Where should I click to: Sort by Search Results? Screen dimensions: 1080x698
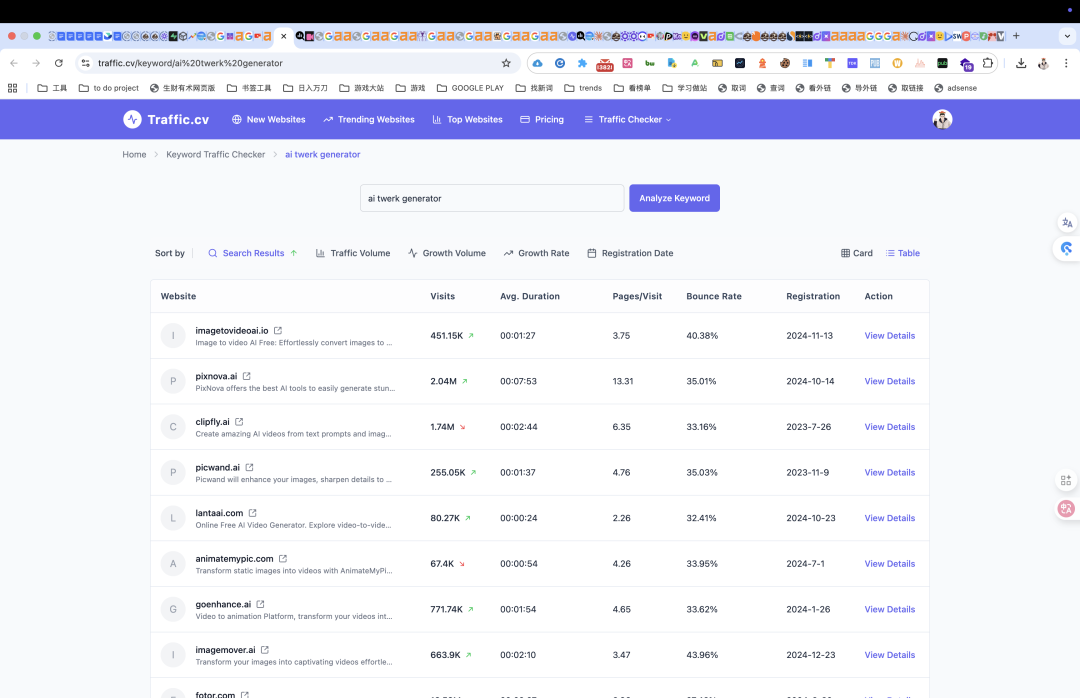(x=253, y=253)
